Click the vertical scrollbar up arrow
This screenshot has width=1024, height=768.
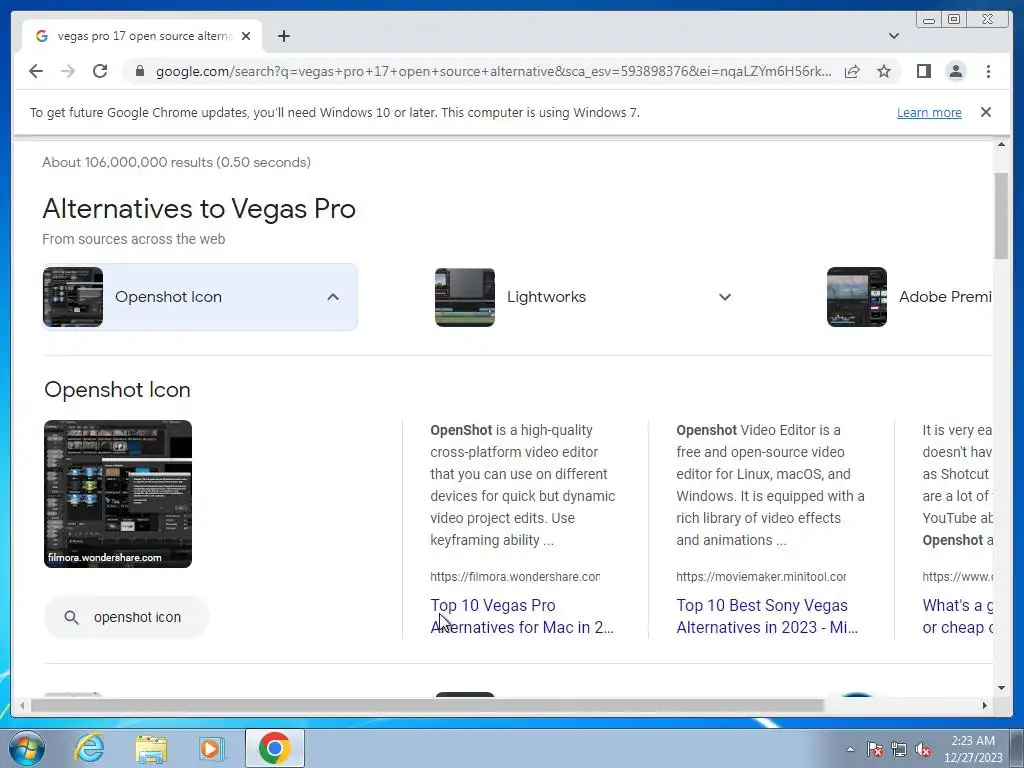pos(1001,144)
